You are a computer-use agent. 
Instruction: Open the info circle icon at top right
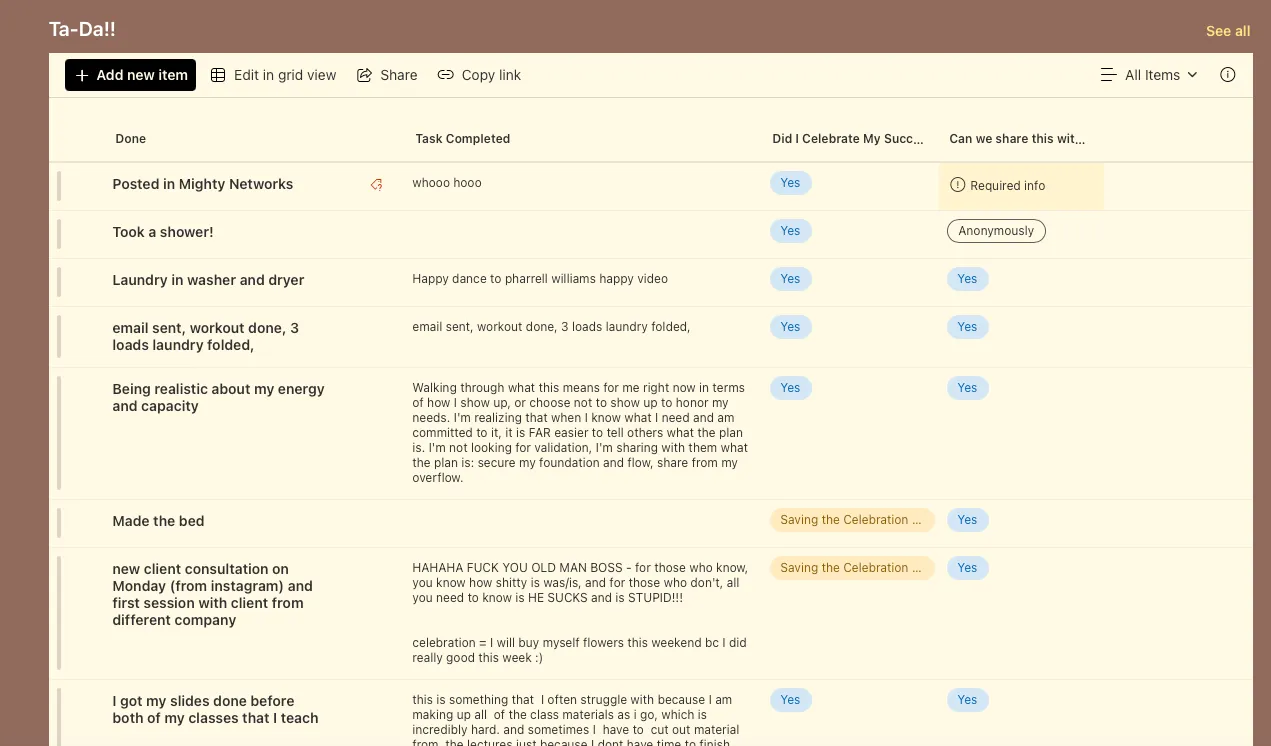coord(1228,75)
